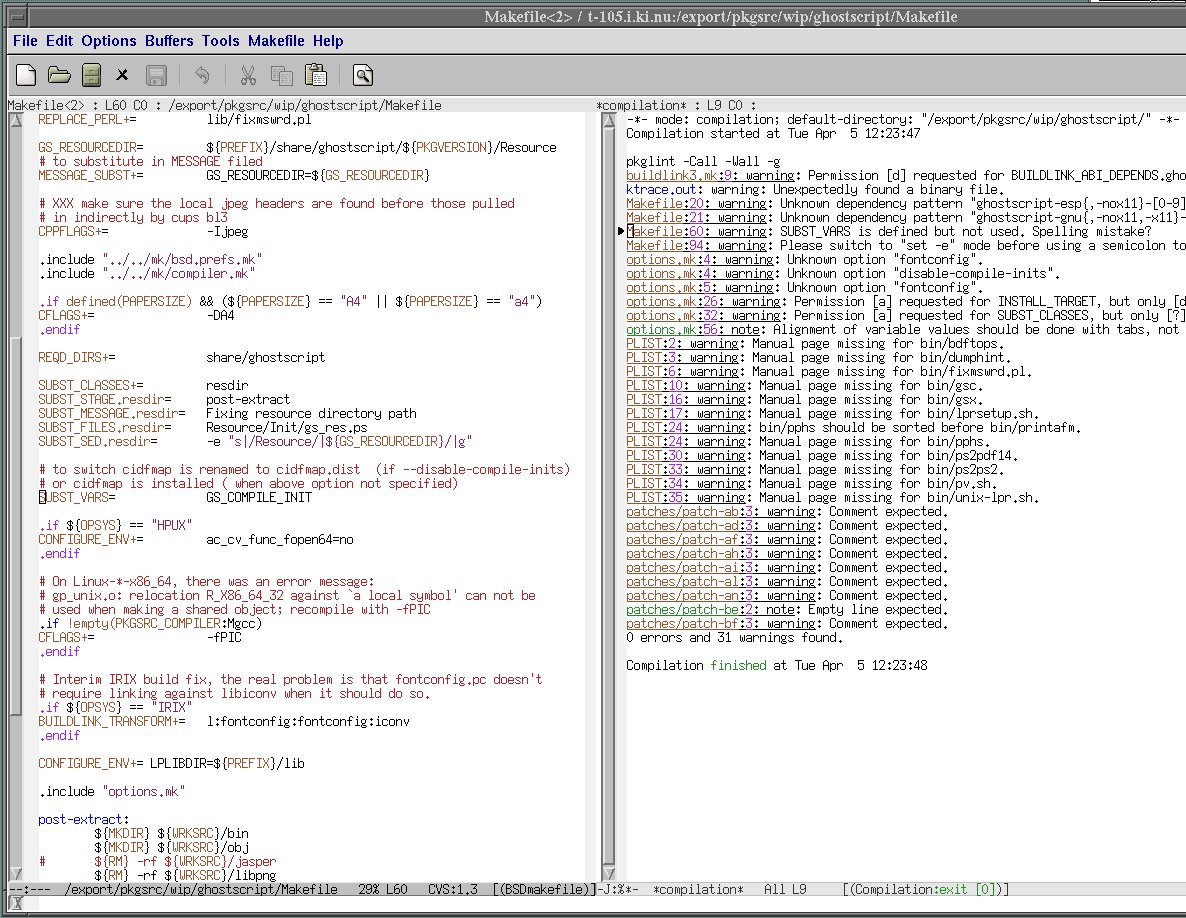Image resolution: width=1186 pixels, height=918 pixels.
Task: Click the post-extract: target line
Action: pyautogui.click(x=84, y=820)
